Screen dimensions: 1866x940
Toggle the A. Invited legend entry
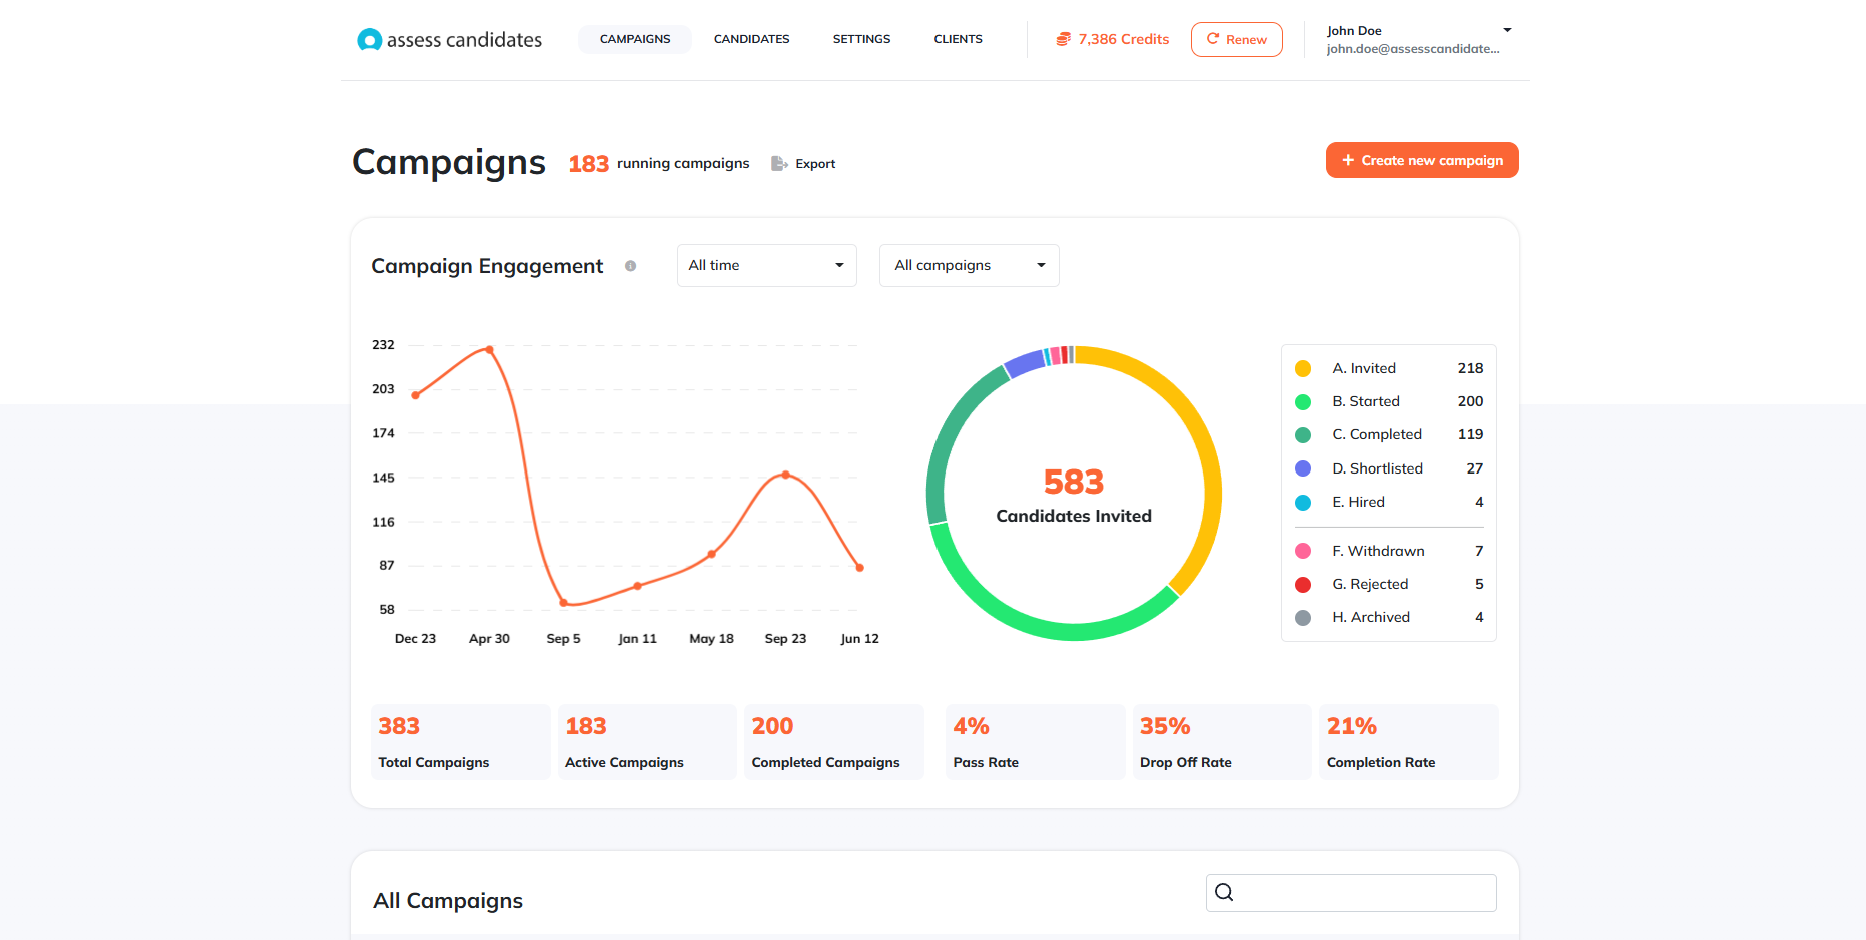(1363, 368)
